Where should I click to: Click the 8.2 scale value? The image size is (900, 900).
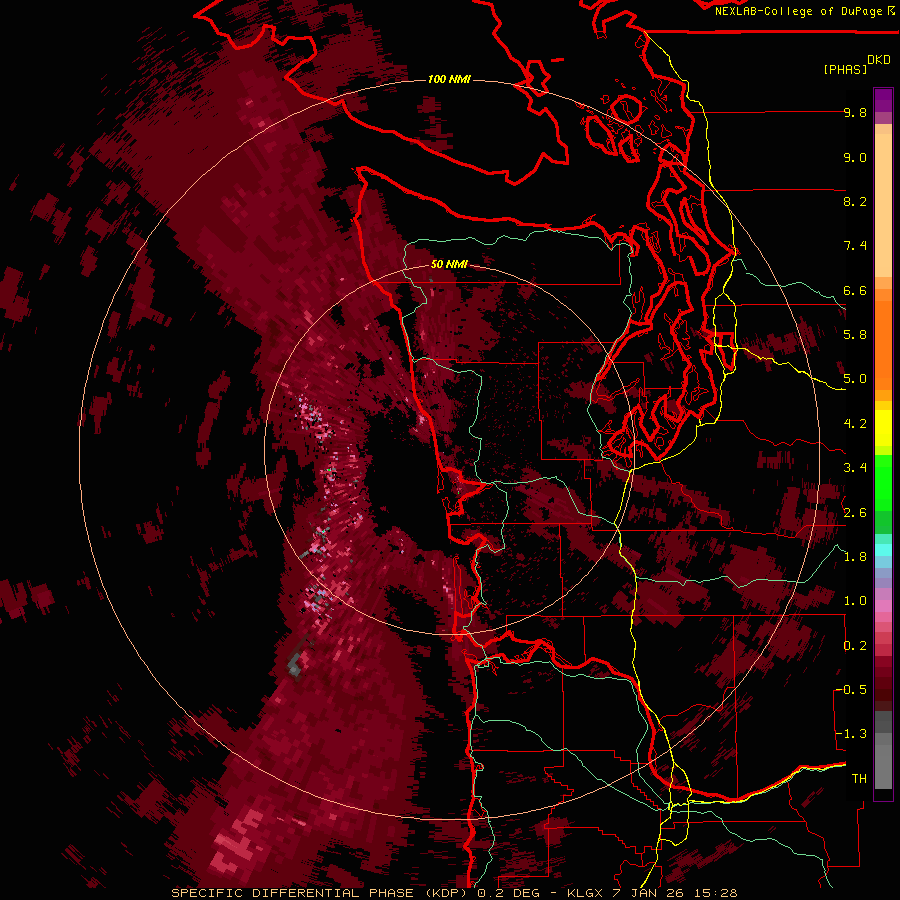[x=855, y=201]
